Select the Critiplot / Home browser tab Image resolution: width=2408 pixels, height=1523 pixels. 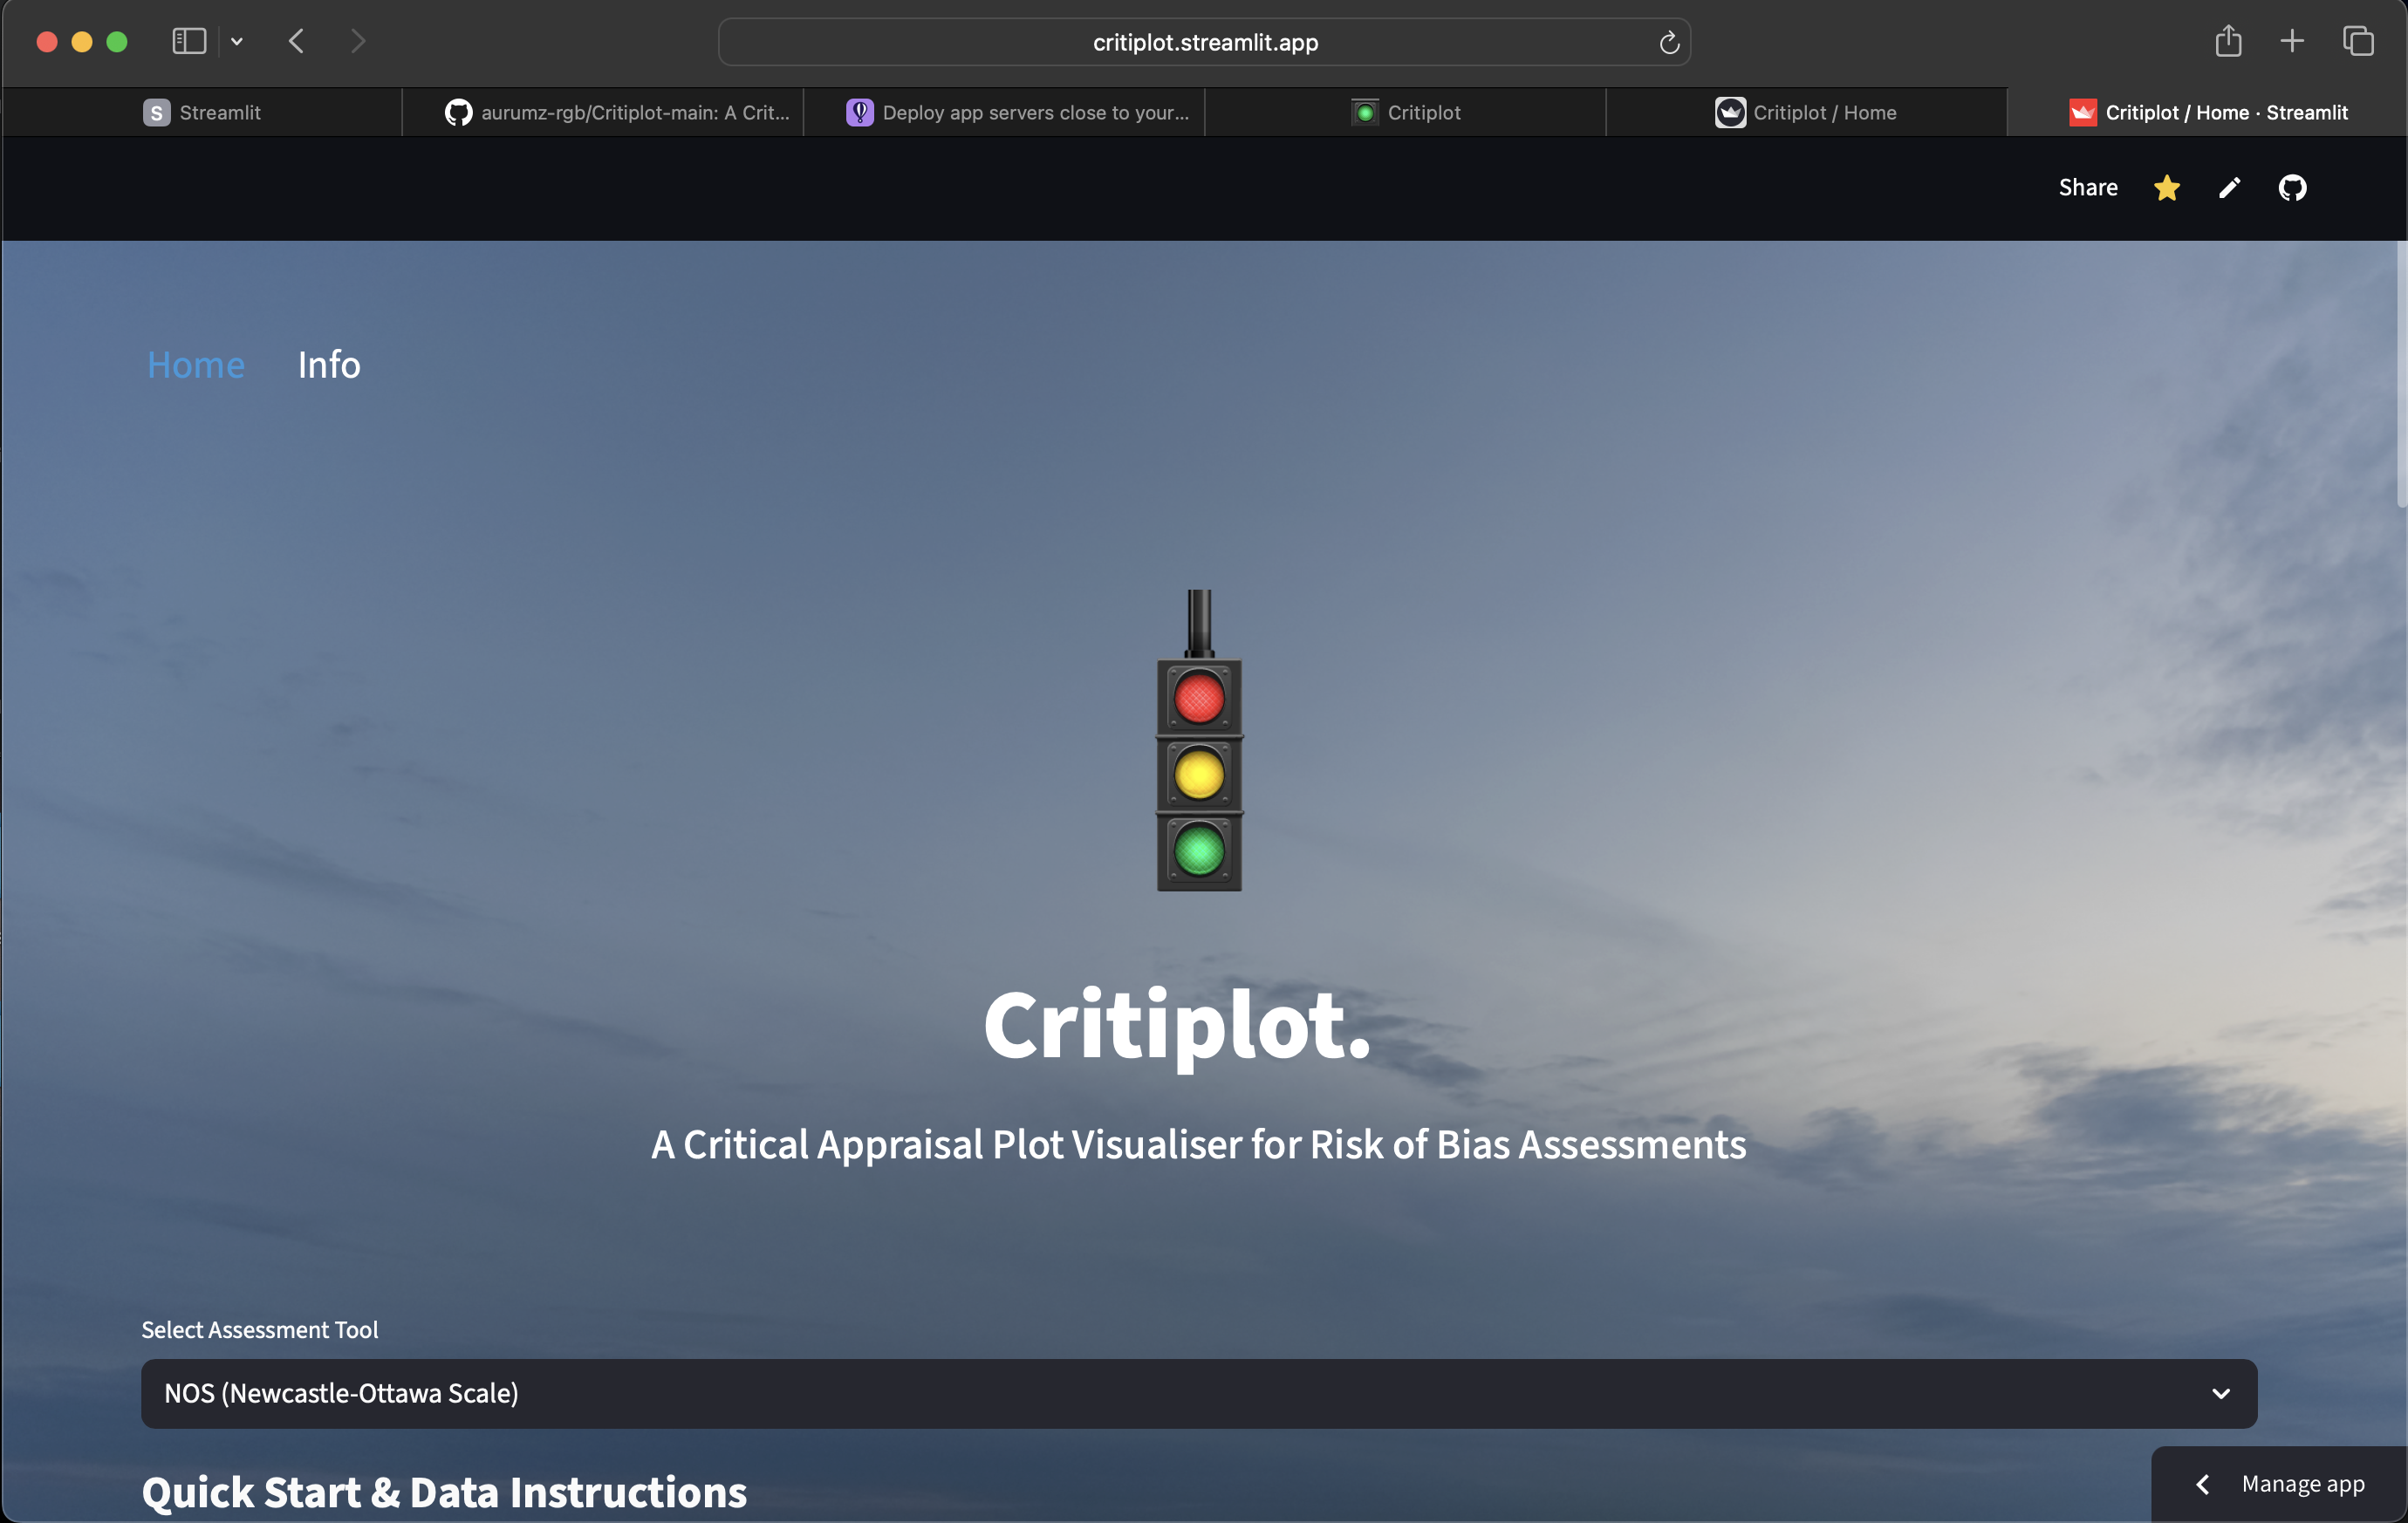point(1805,112)
